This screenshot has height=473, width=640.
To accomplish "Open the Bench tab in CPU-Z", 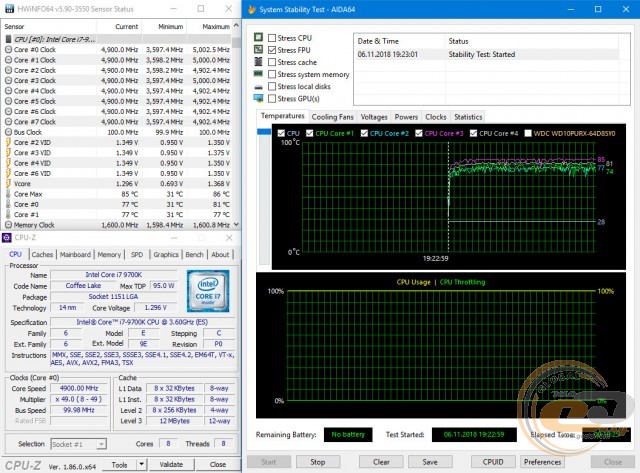I will (194, 255).
